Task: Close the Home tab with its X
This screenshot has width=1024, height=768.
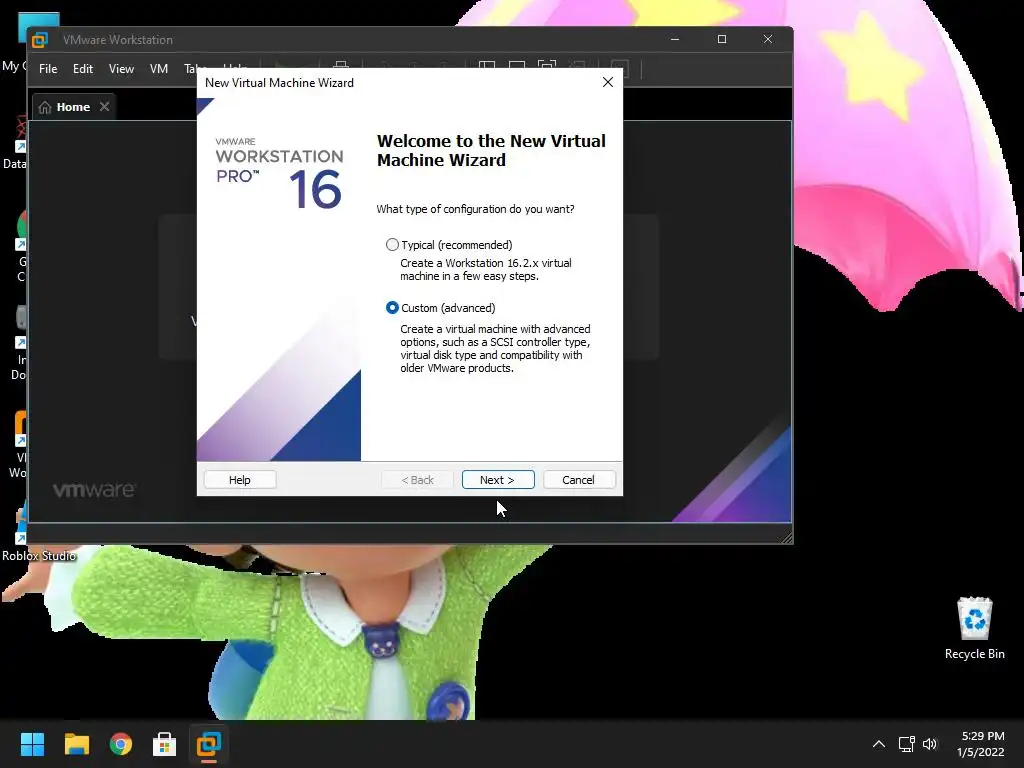Action: [104, 106]
